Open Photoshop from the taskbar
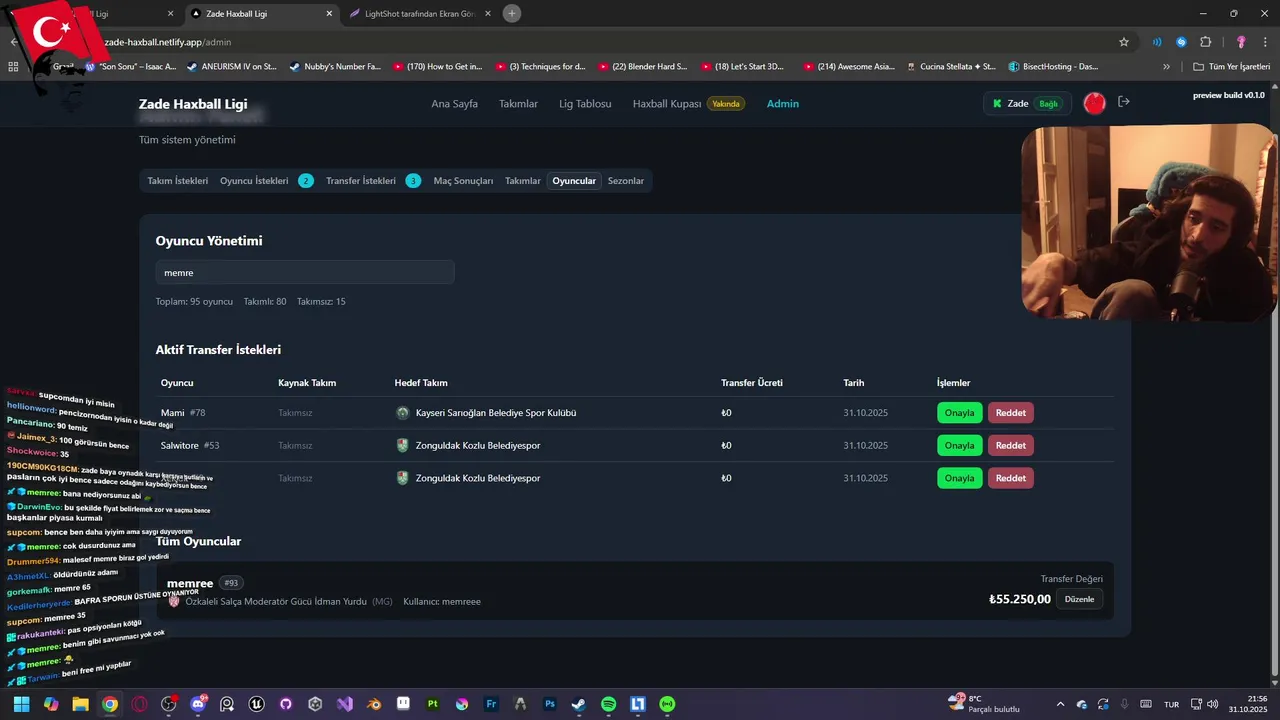 click(x=550, y=704)
